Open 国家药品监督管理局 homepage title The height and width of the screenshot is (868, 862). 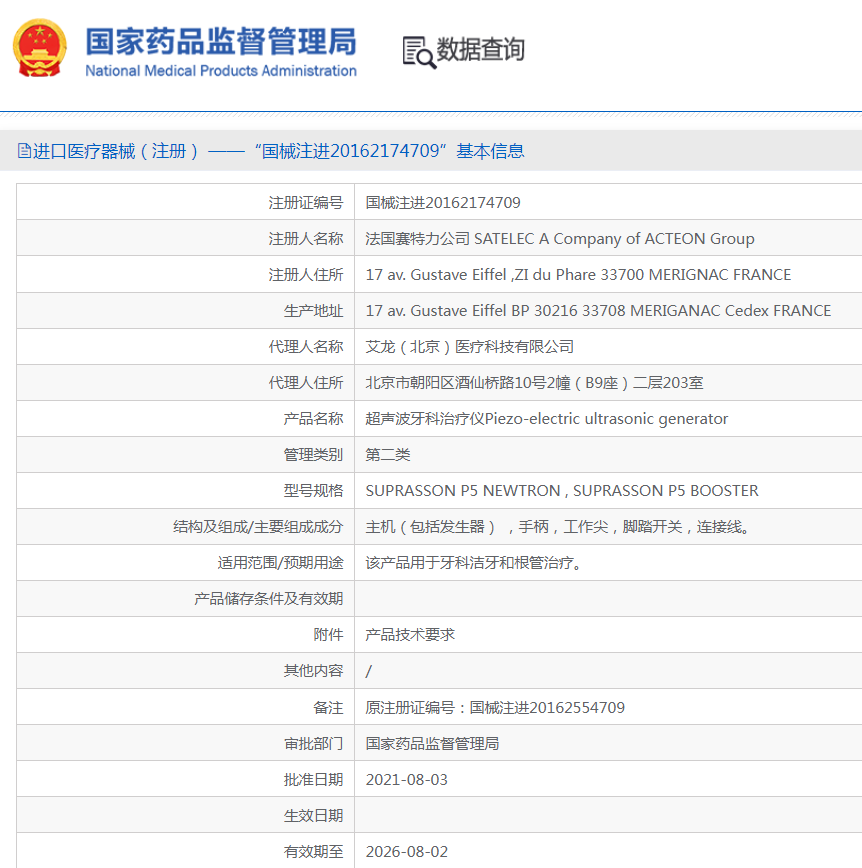[x=221, y=42]
